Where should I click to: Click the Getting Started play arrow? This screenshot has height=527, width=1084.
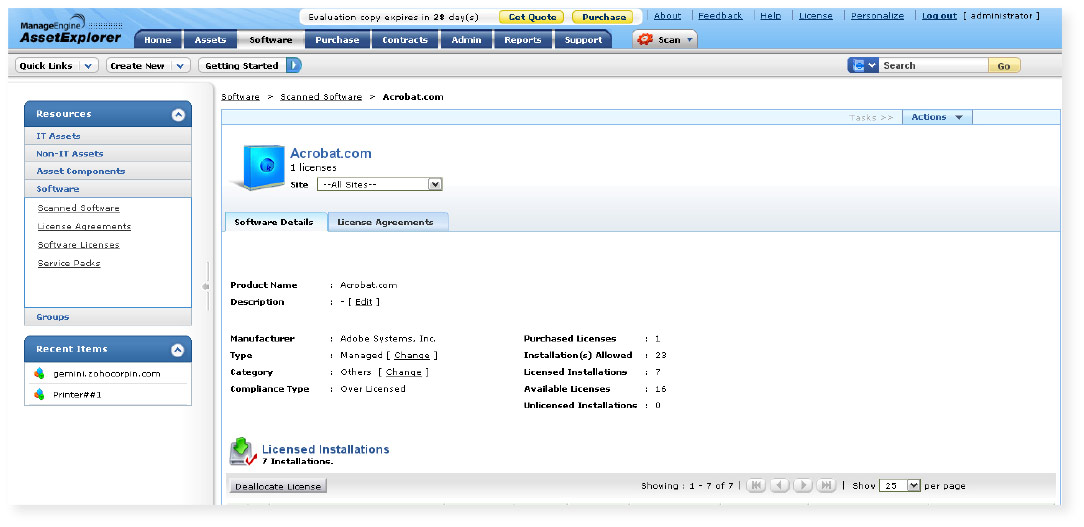(x=294, y=66)
